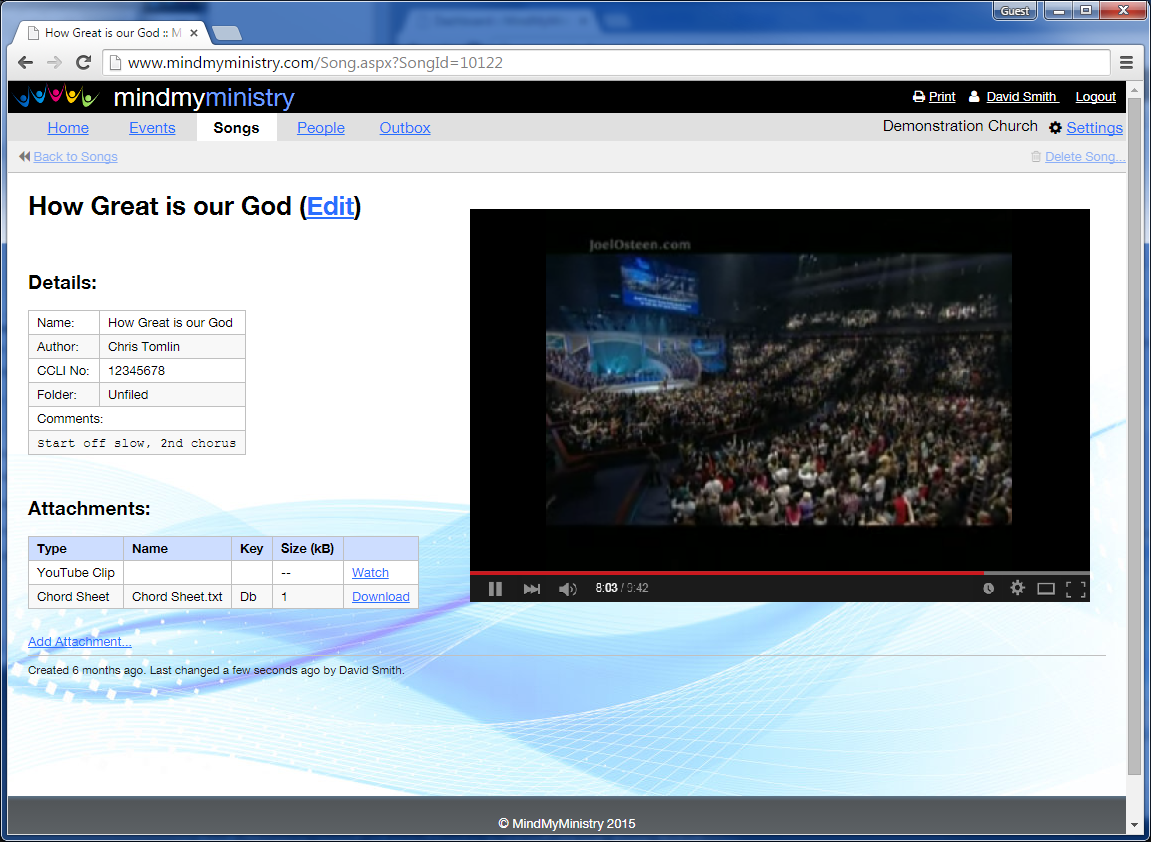Open David Smith profile link
The height and width of the screenshot is (842, 1151).
[1022, 97]
